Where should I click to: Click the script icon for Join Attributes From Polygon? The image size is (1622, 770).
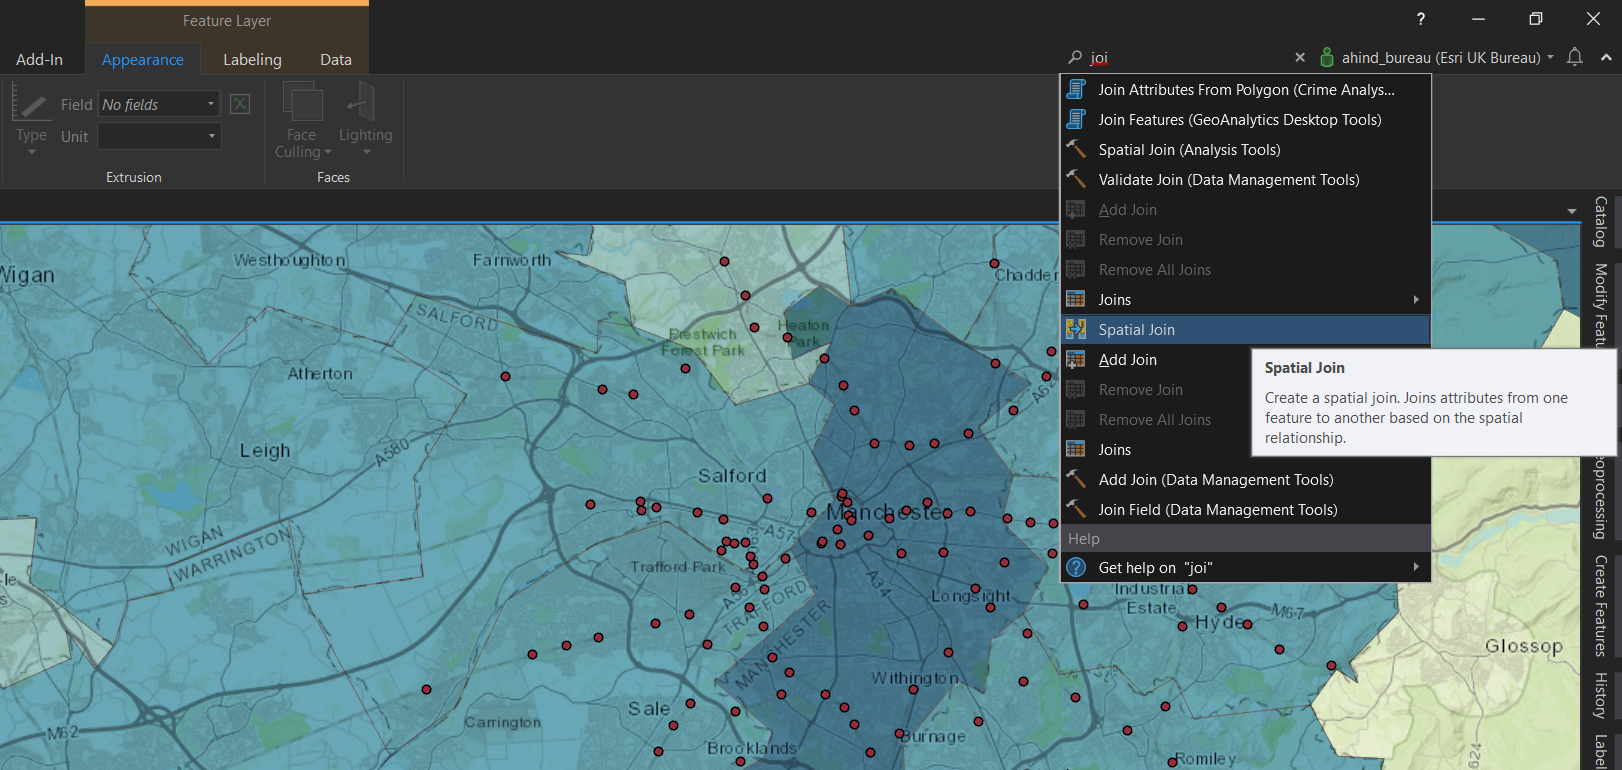pos(1076,89)
